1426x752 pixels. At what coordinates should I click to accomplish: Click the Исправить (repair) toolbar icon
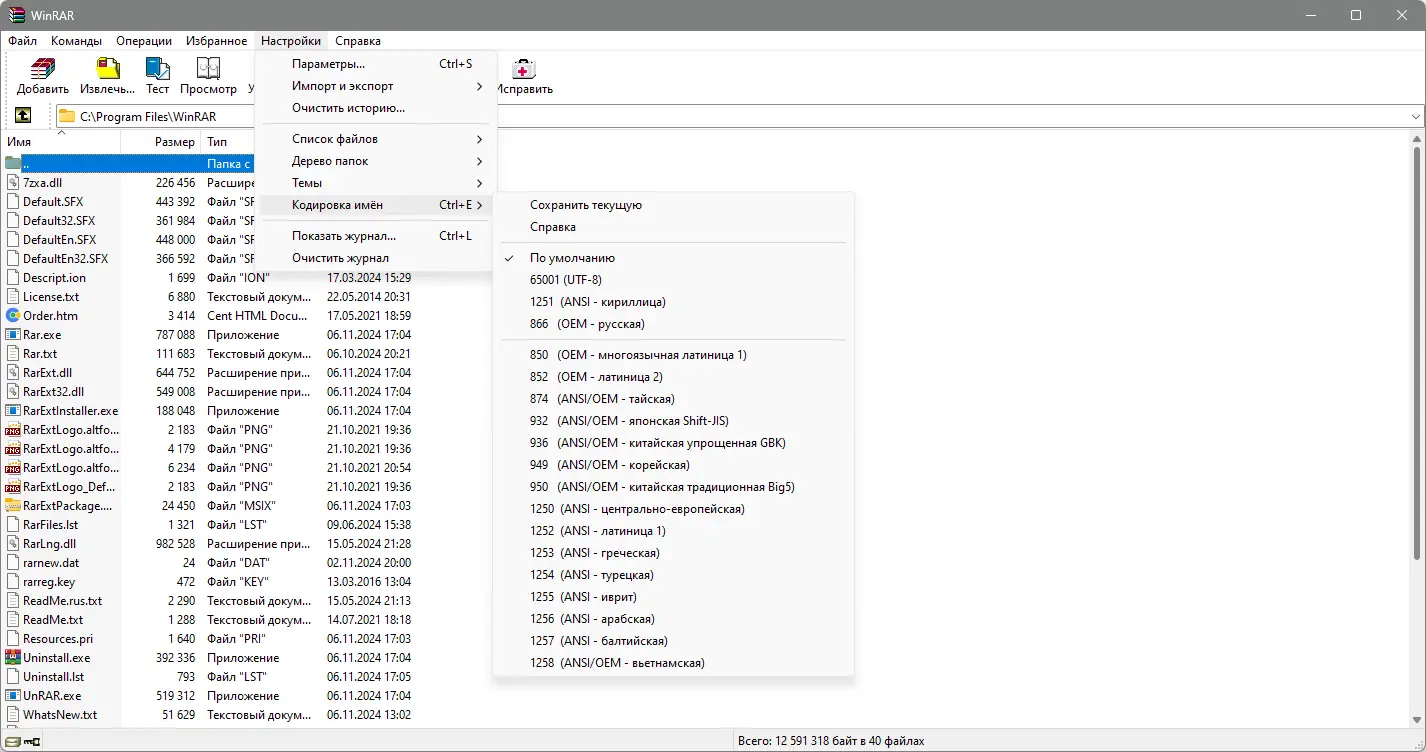pyautogui.click(x=524, y=69)
